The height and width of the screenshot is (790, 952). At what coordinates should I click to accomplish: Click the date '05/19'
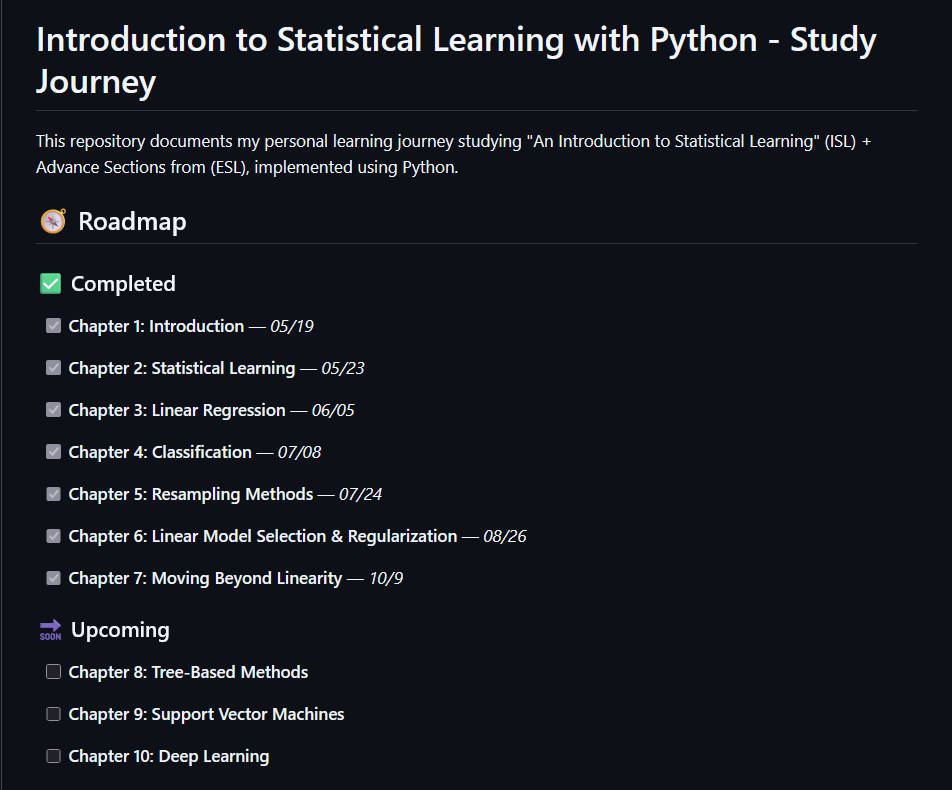pos(292,326)
